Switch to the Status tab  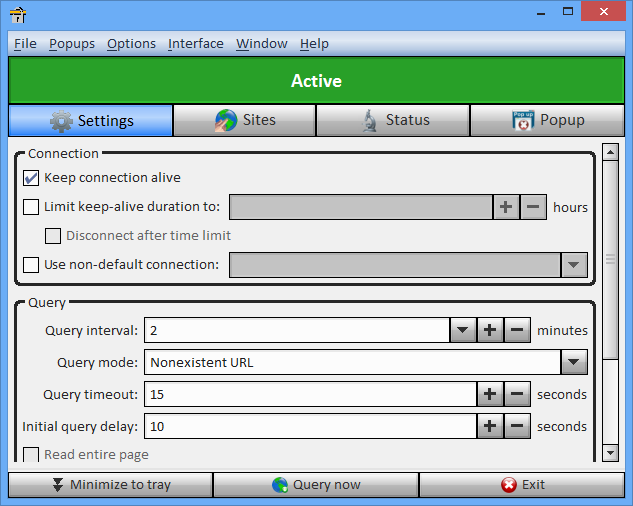click(393, 120)
